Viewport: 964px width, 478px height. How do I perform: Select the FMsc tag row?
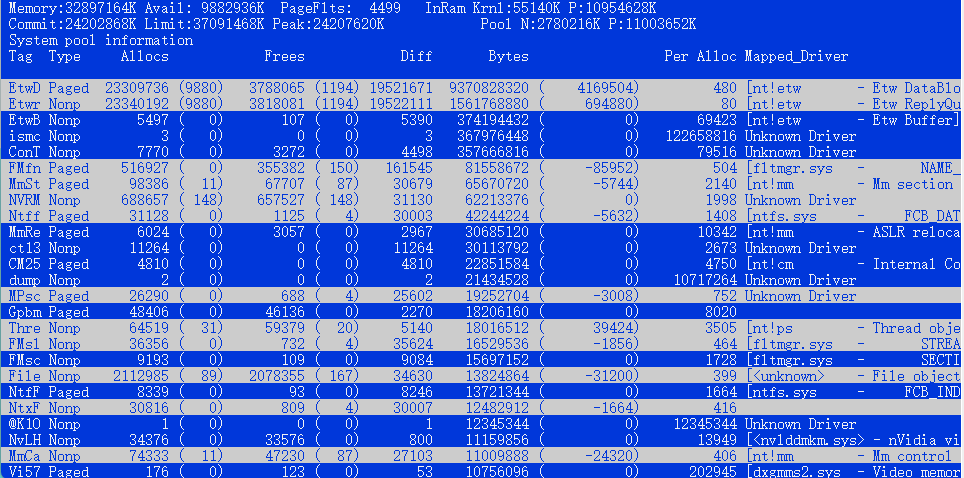pos(482,360)
